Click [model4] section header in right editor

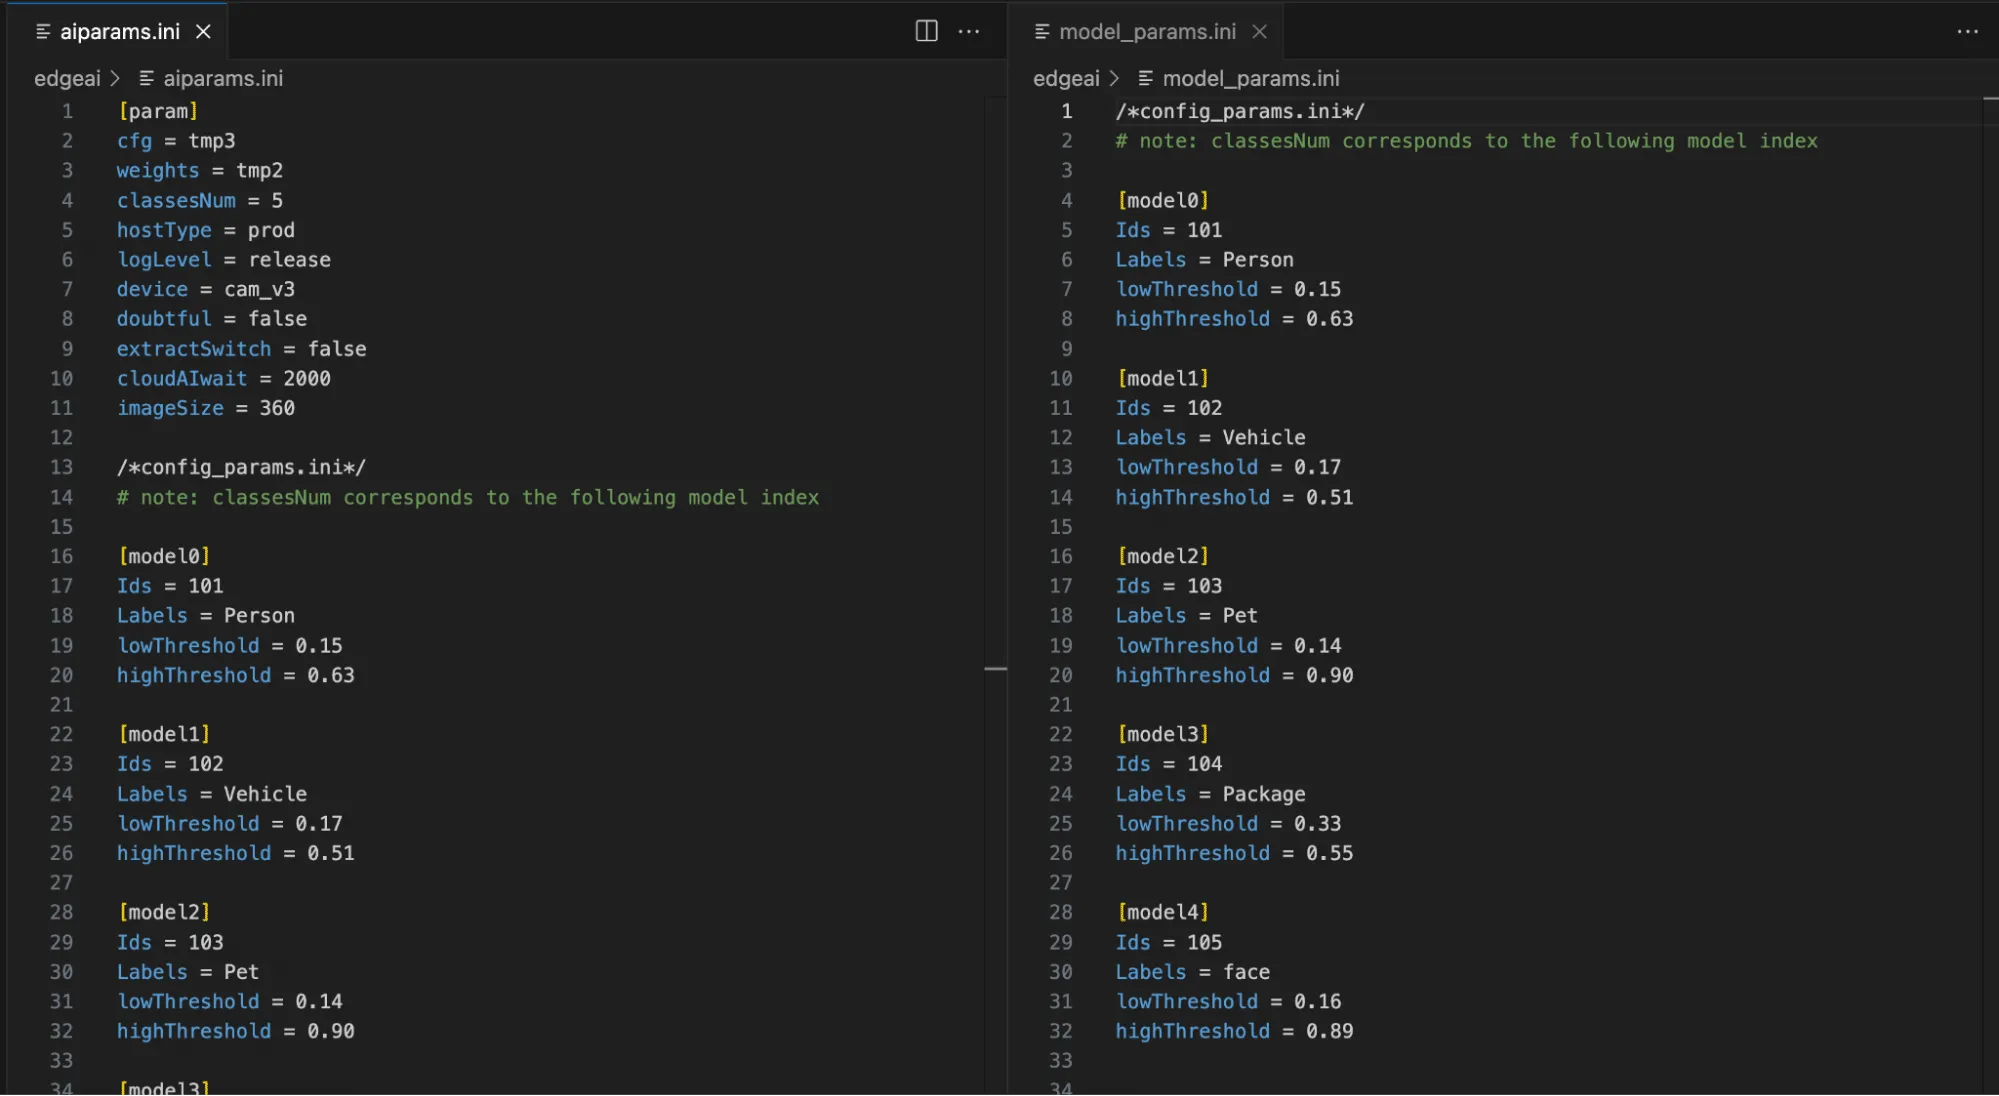pos(1163,912)
